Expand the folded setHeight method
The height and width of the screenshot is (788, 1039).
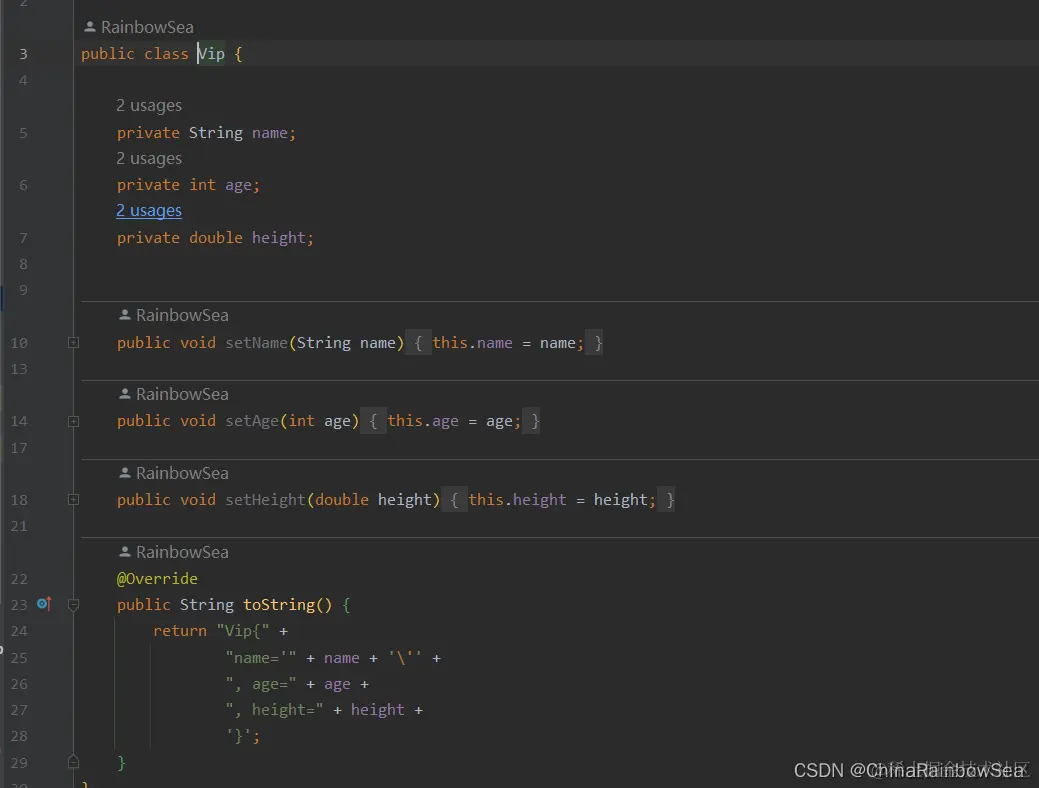74,500
